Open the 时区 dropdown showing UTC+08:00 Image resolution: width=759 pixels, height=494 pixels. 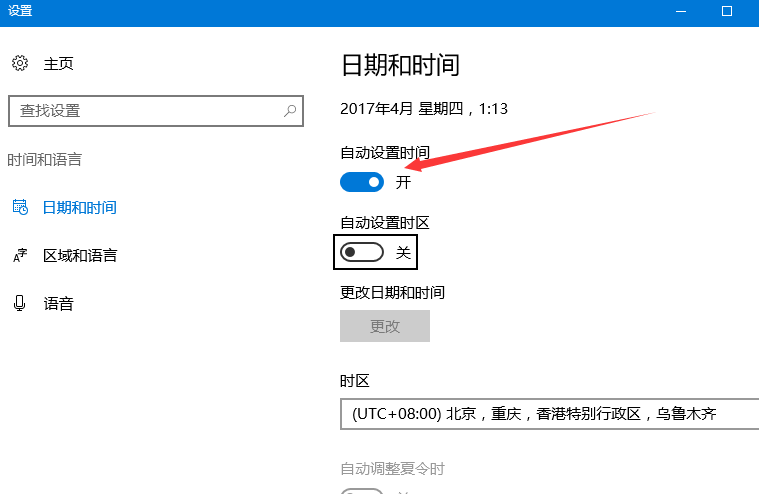pyautogui.click(x=549, y=413)
